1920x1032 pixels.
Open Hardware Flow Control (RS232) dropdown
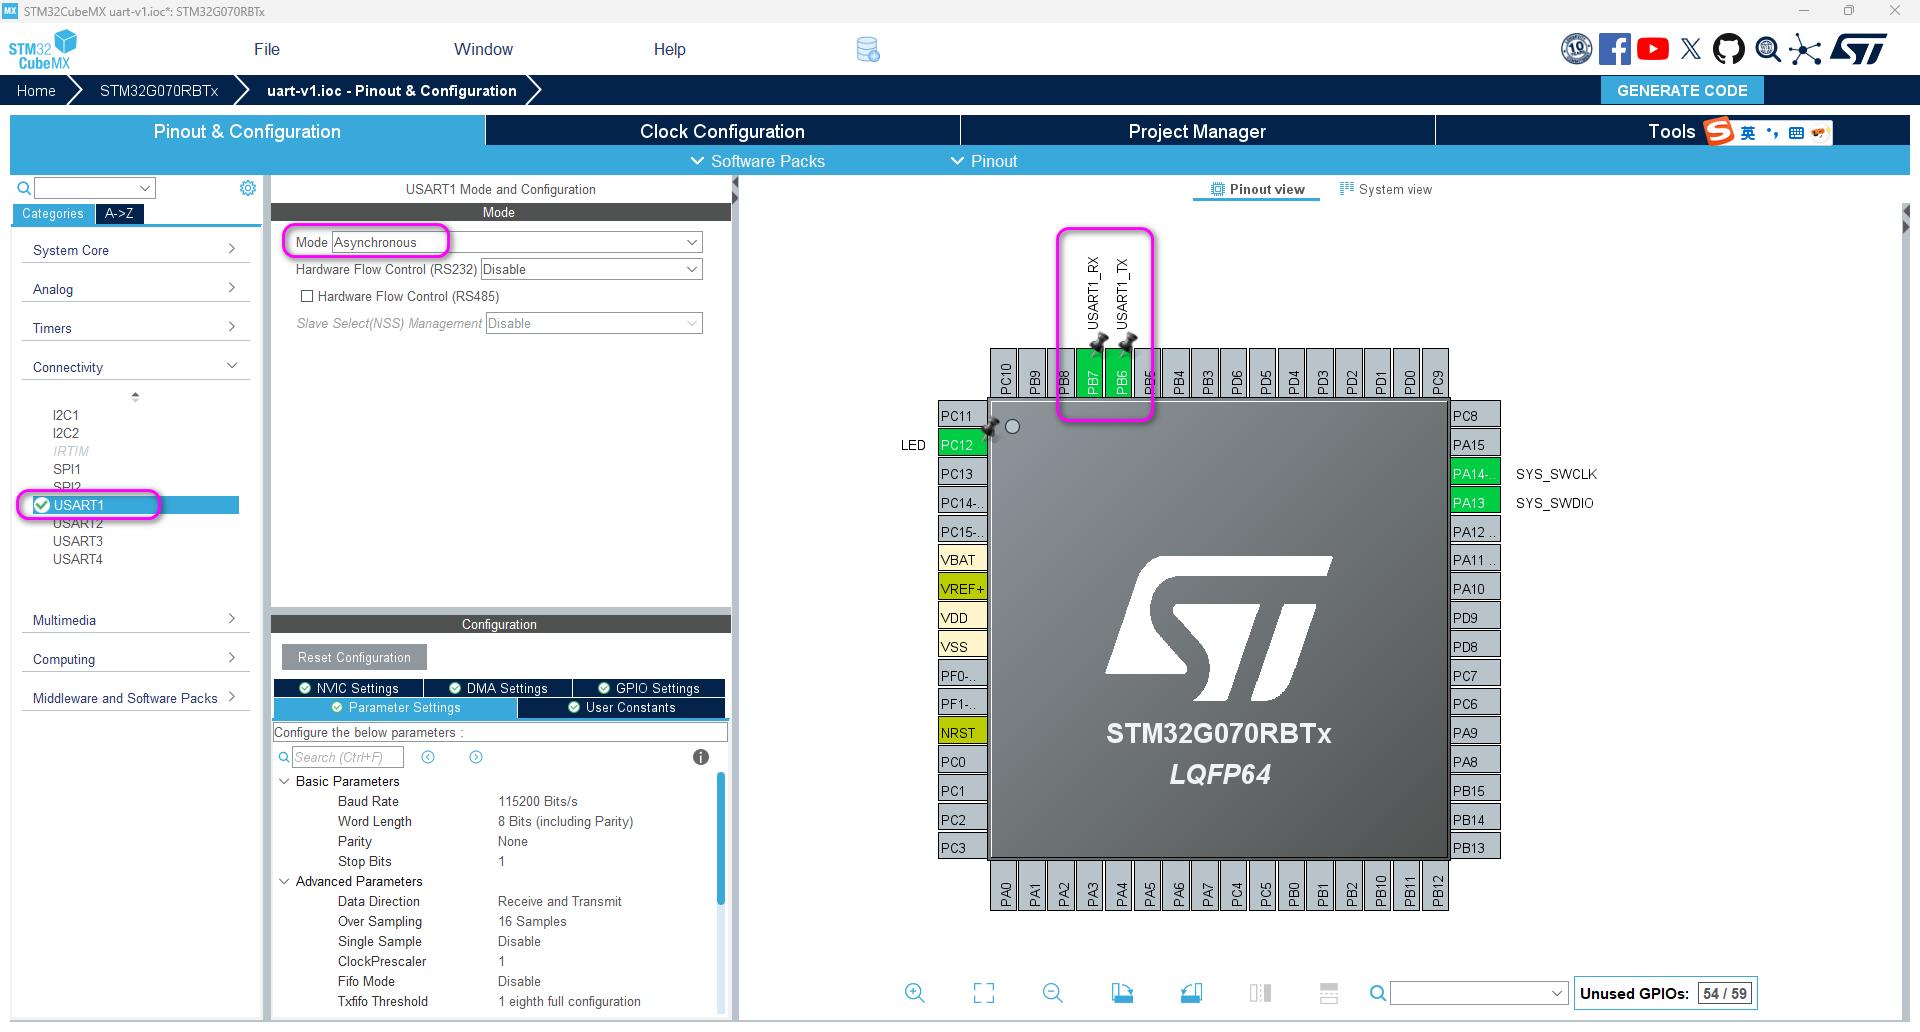(591, 269)
